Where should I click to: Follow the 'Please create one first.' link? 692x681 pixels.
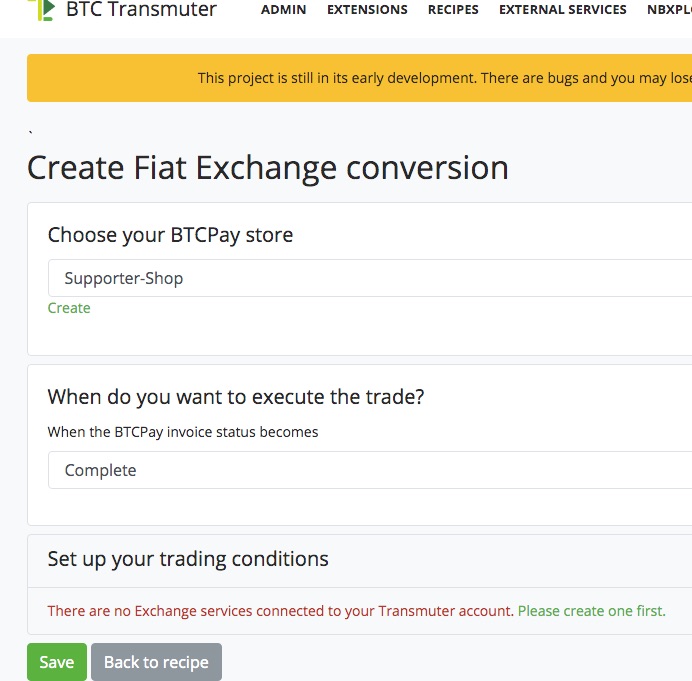[591, 611]
